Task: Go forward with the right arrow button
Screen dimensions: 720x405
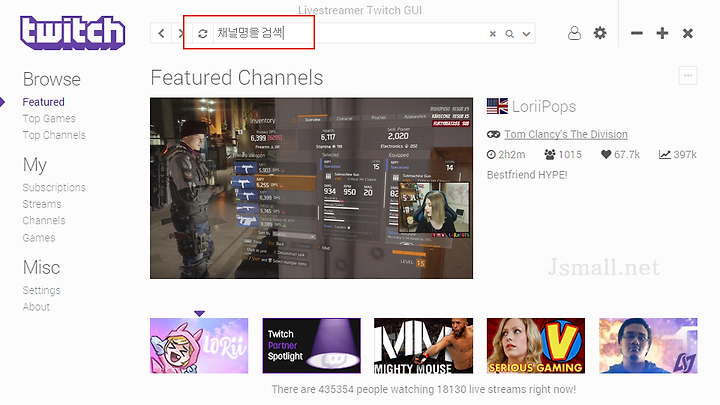Action: [x=180, y=34]
